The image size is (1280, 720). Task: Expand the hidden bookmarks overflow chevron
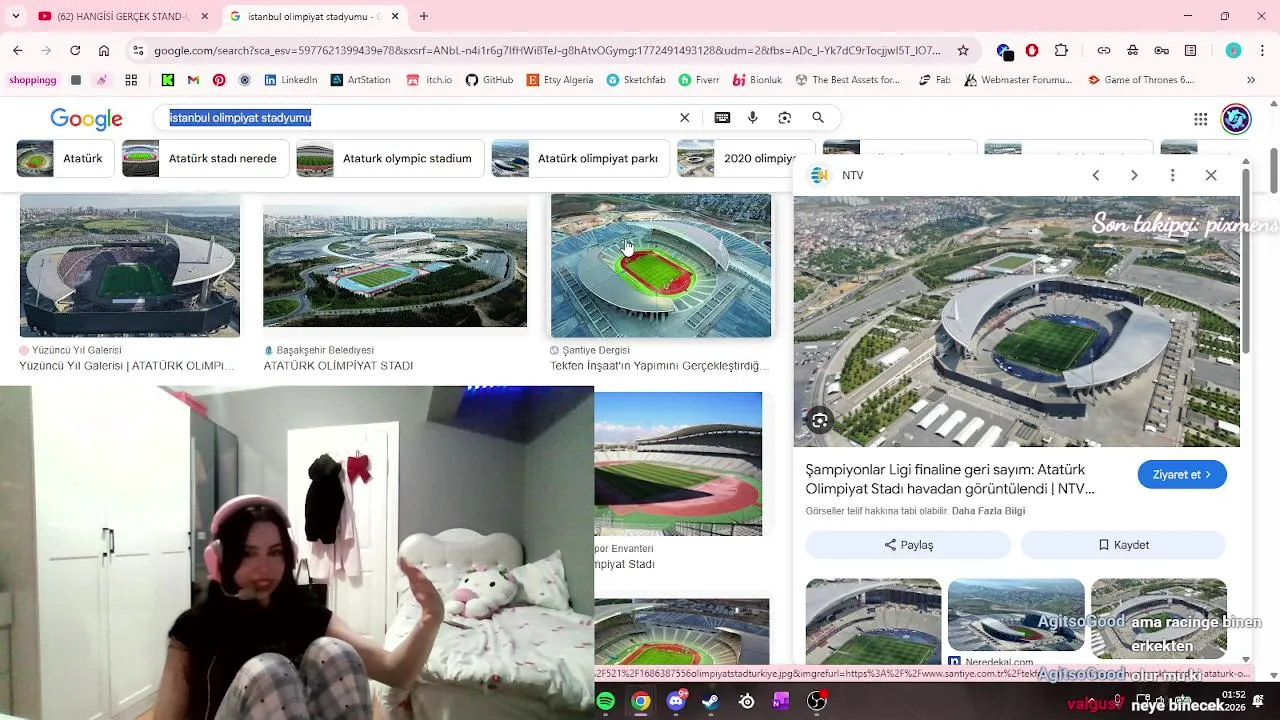1250,80
